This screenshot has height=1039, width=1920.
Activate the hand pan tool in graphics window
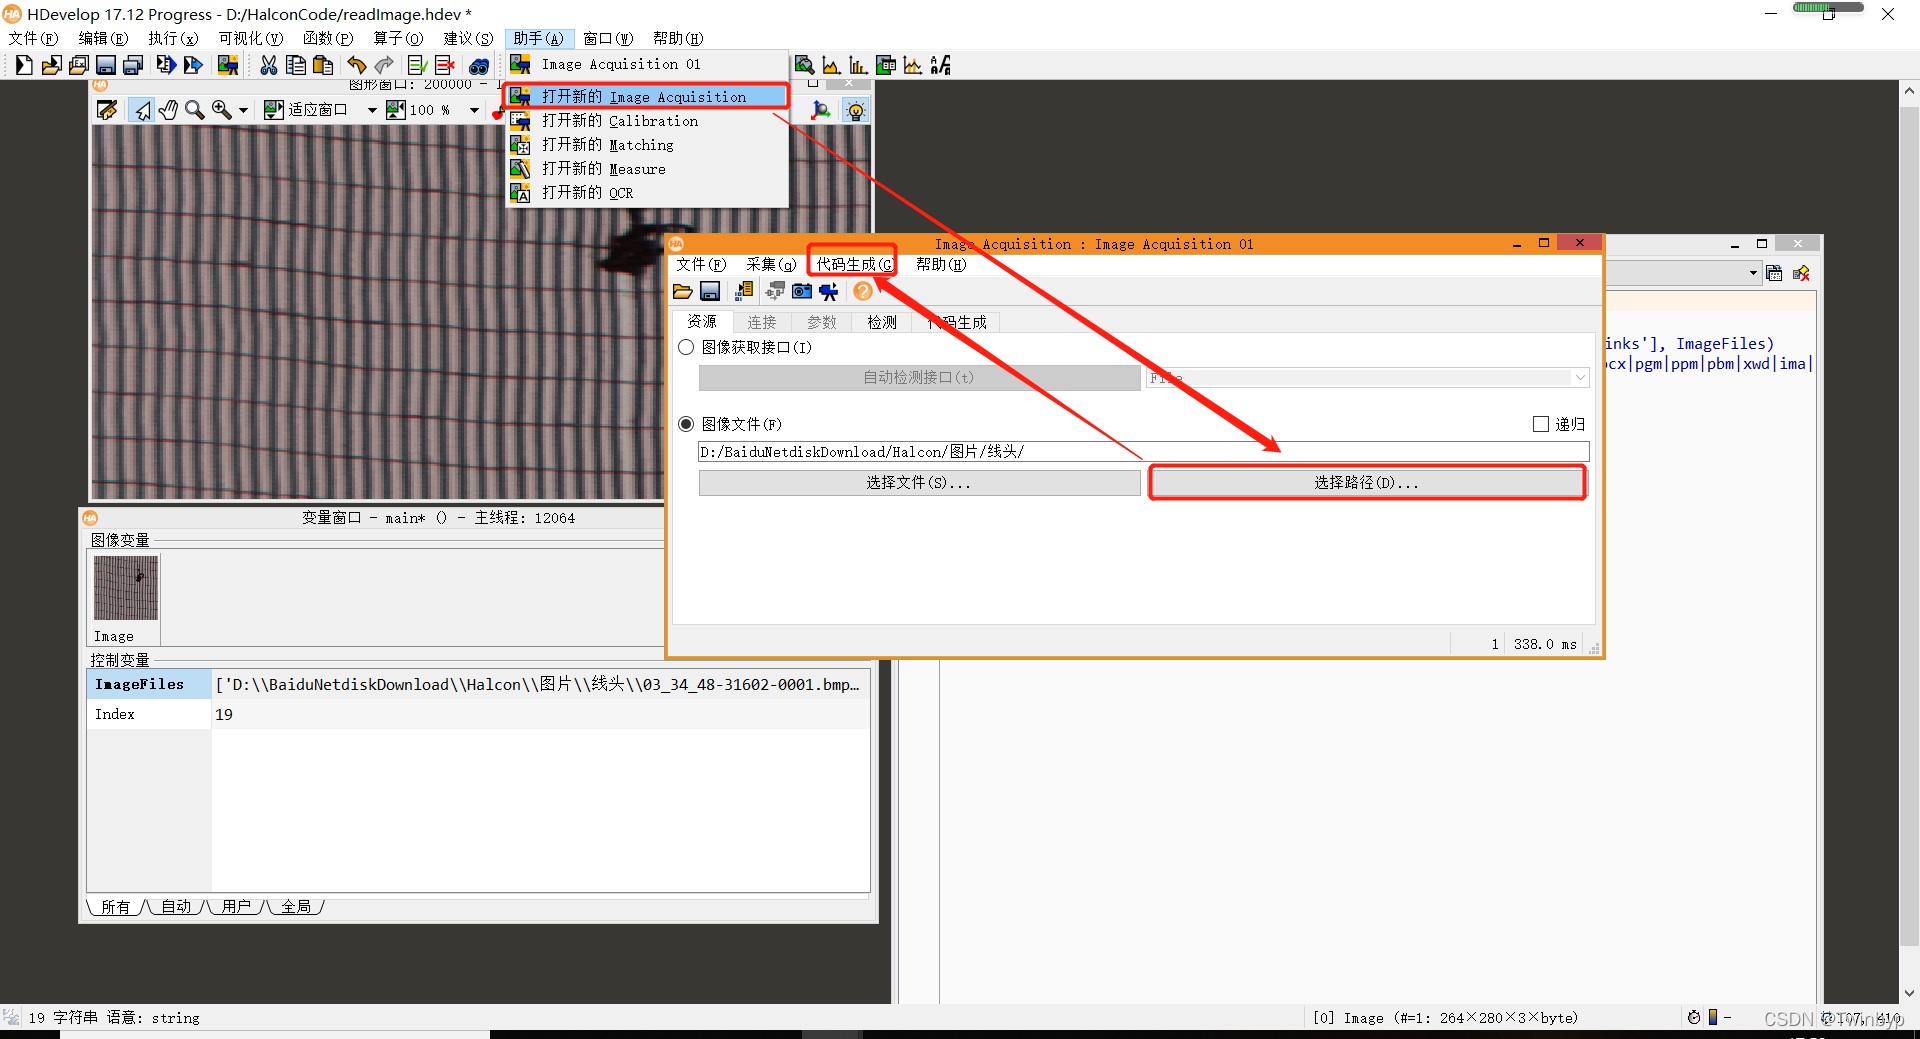tap(168, 110)
